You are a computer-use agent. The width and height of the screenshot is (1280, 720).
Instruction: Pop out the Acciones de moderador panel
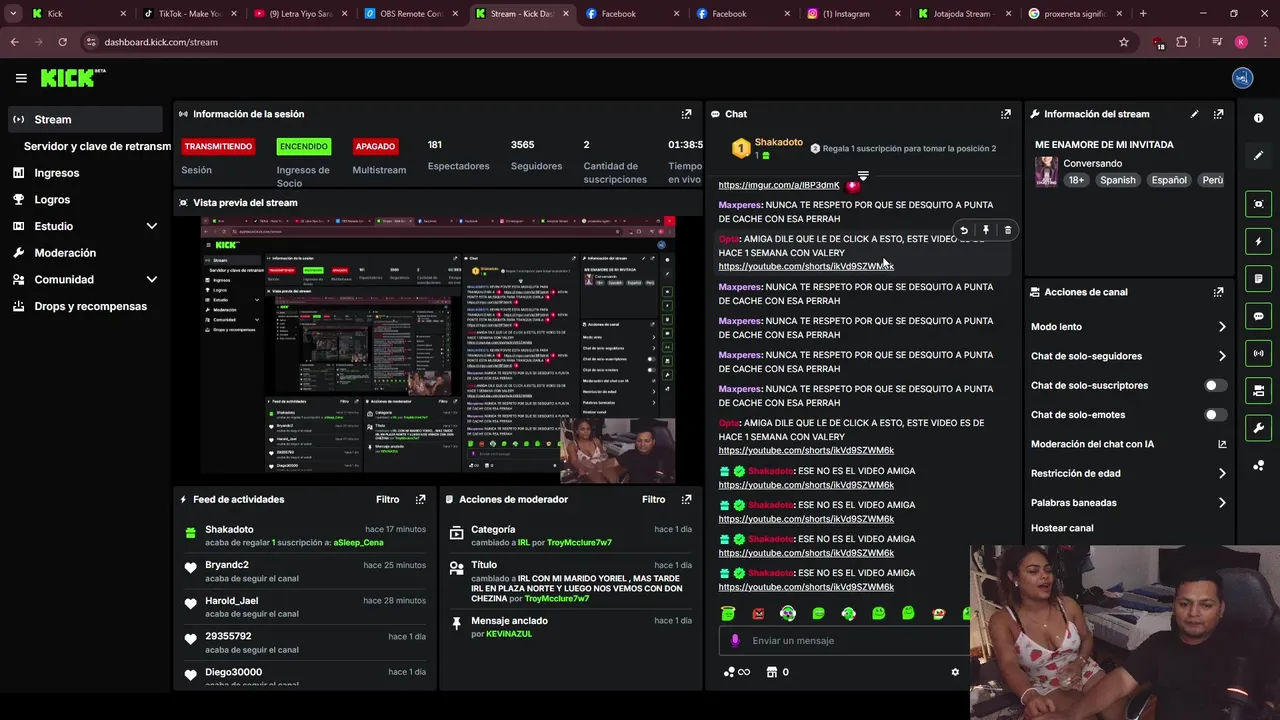[686, 499]
